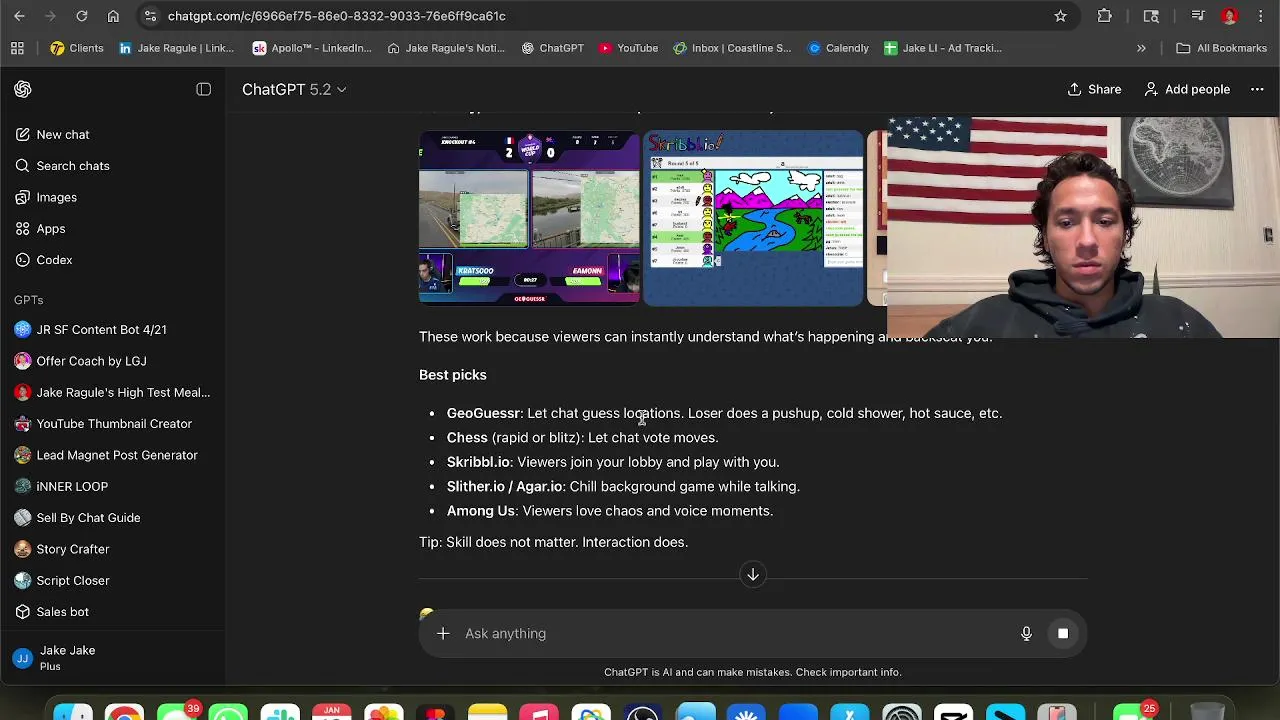Open the ChatGPT bookmark

point(553,48)
